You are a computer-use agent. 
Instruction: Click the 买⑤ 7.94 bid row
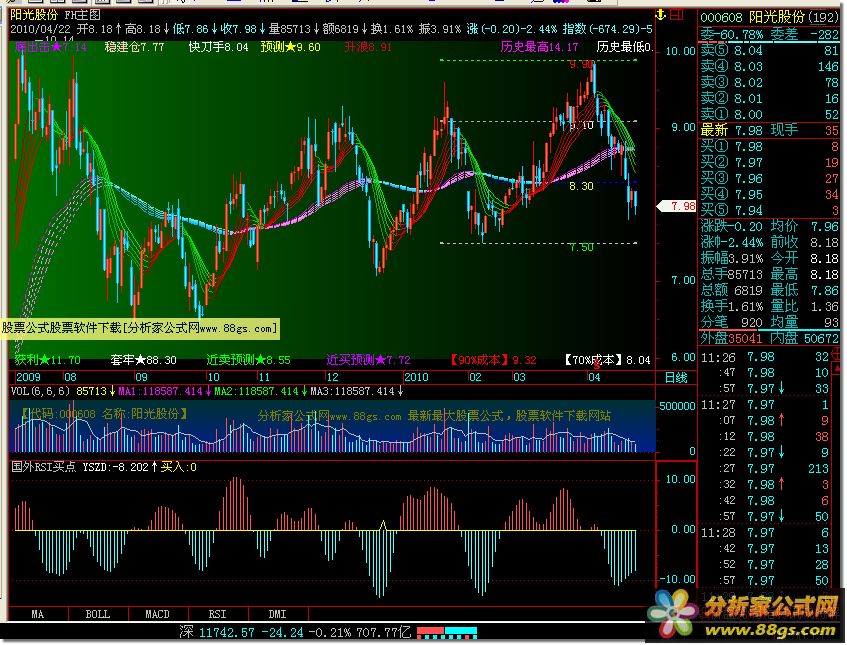pyautogui.click(x=769, y=210)
